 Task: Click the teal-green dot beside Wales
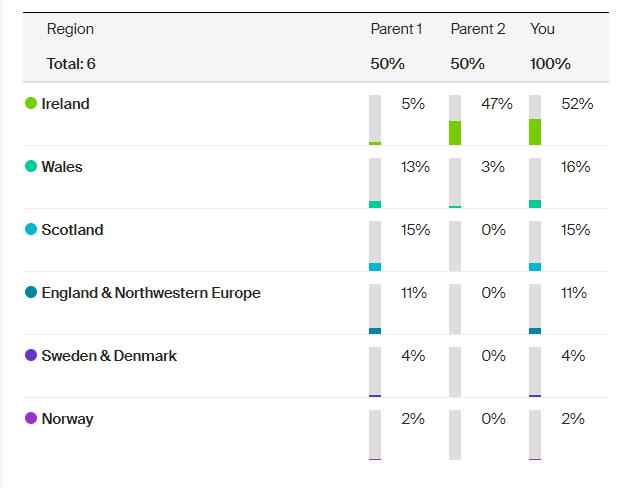tap(31, 167)
